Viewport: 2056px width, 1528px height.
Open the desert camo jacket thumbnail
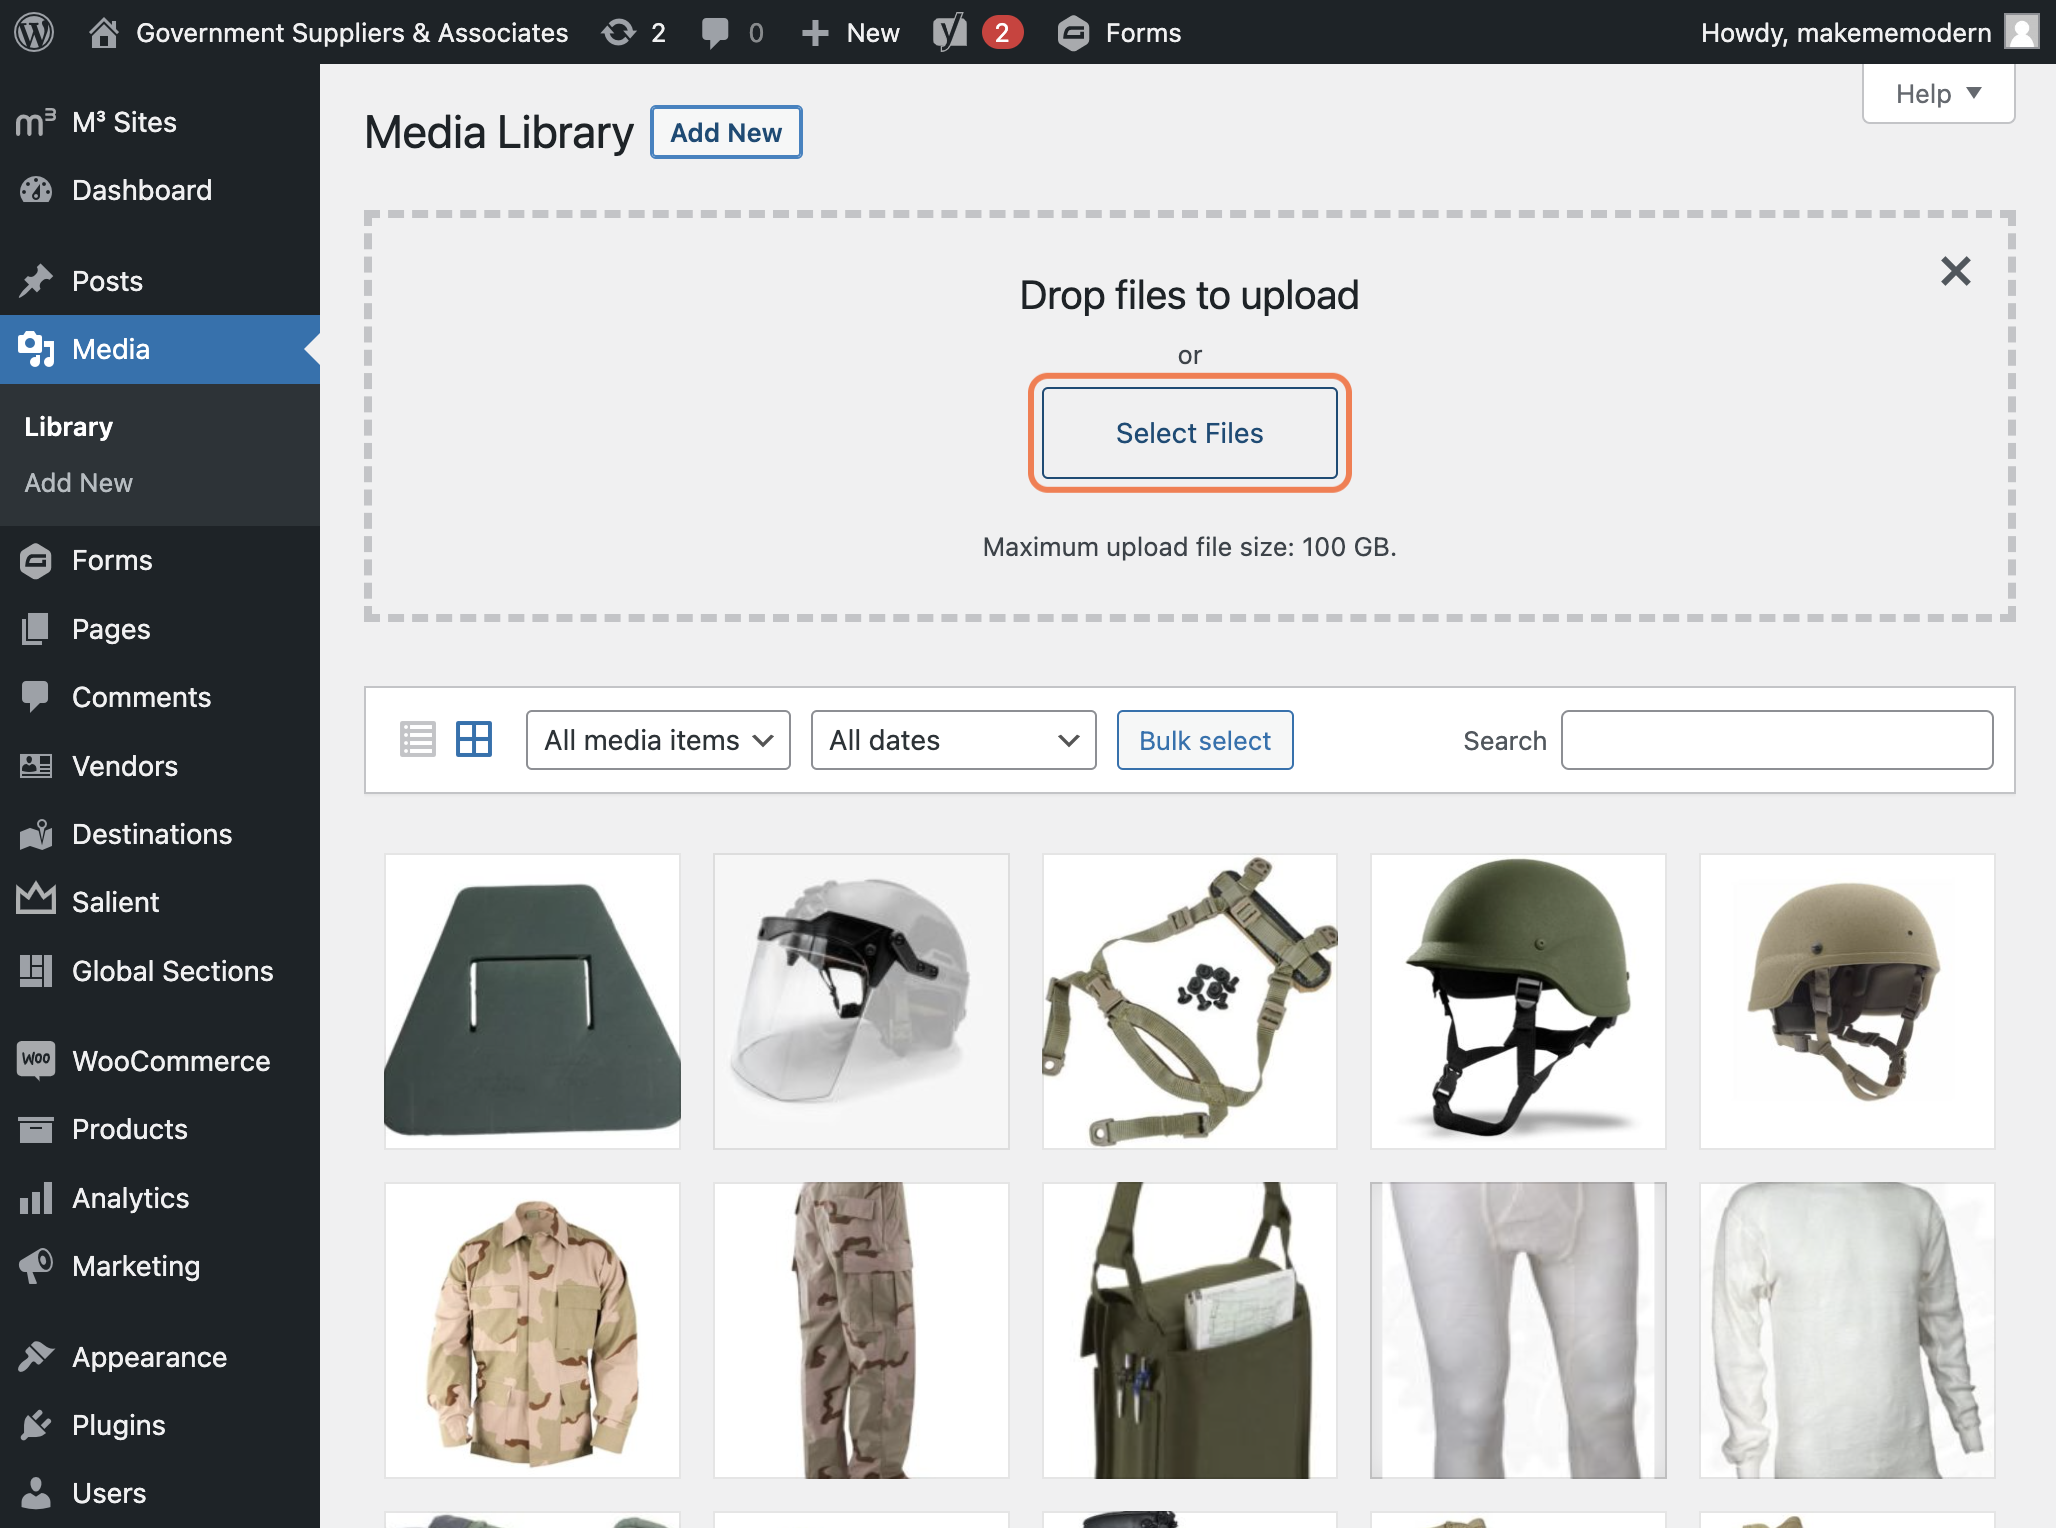click(532, 1330)
